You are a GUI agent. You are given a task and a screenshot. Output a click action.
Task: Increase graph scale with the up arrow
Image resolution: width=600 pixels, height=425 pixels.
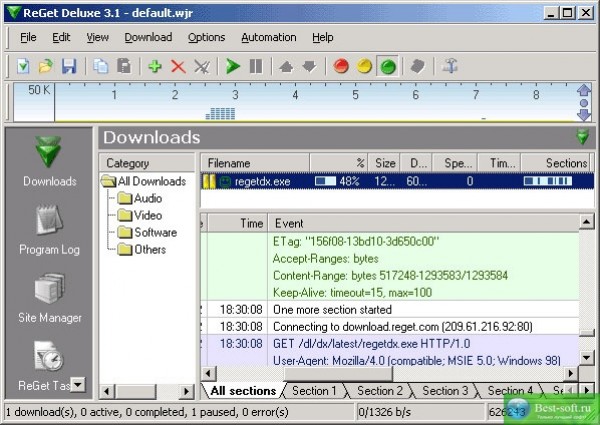[584, 91]
